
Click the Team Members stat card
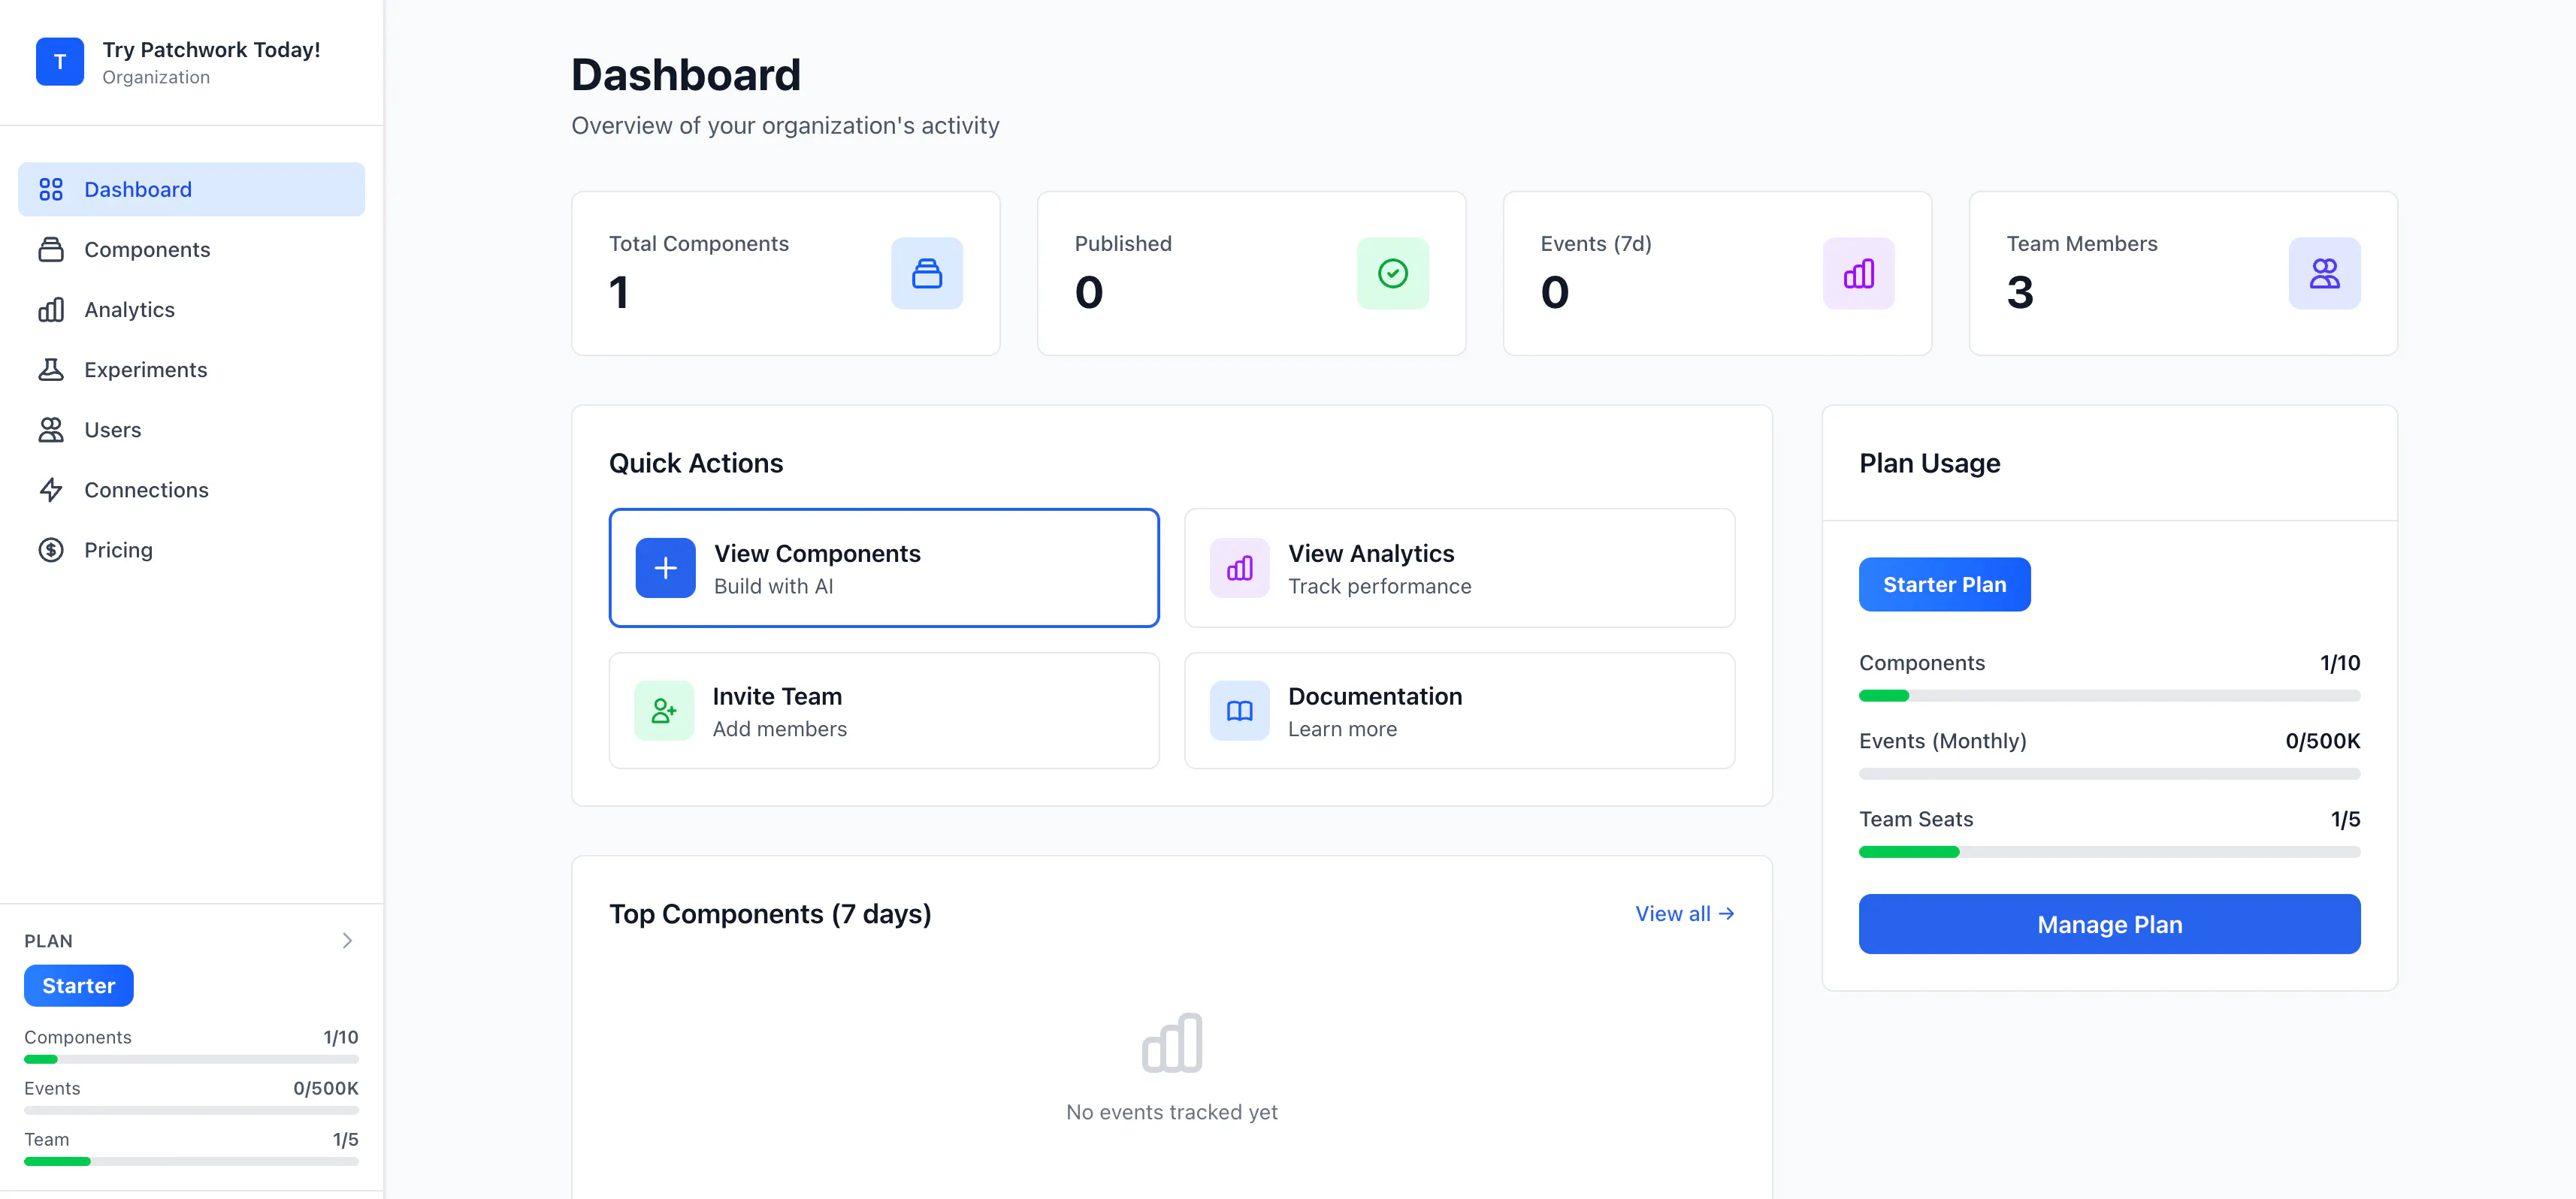point(2184,273)
